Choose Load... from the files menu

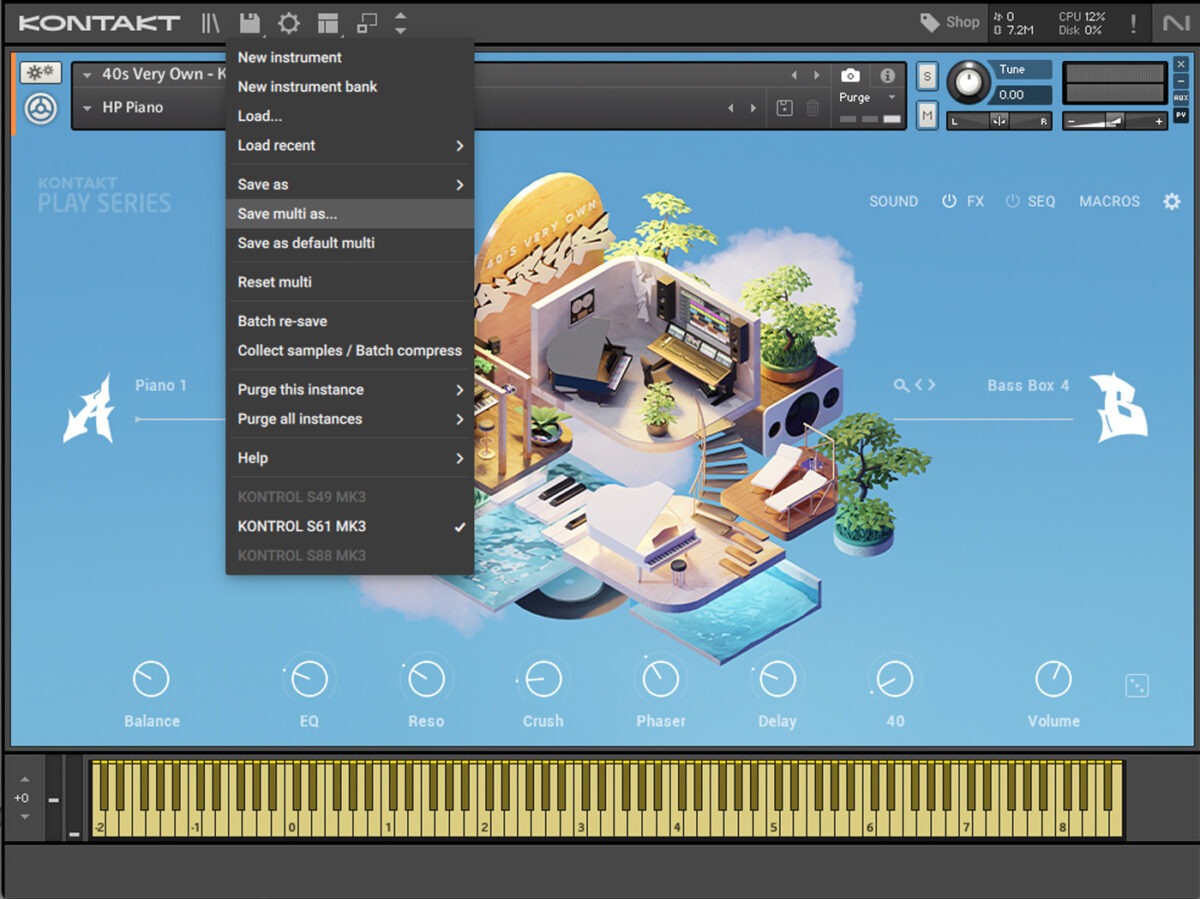[x=350, y=116]
